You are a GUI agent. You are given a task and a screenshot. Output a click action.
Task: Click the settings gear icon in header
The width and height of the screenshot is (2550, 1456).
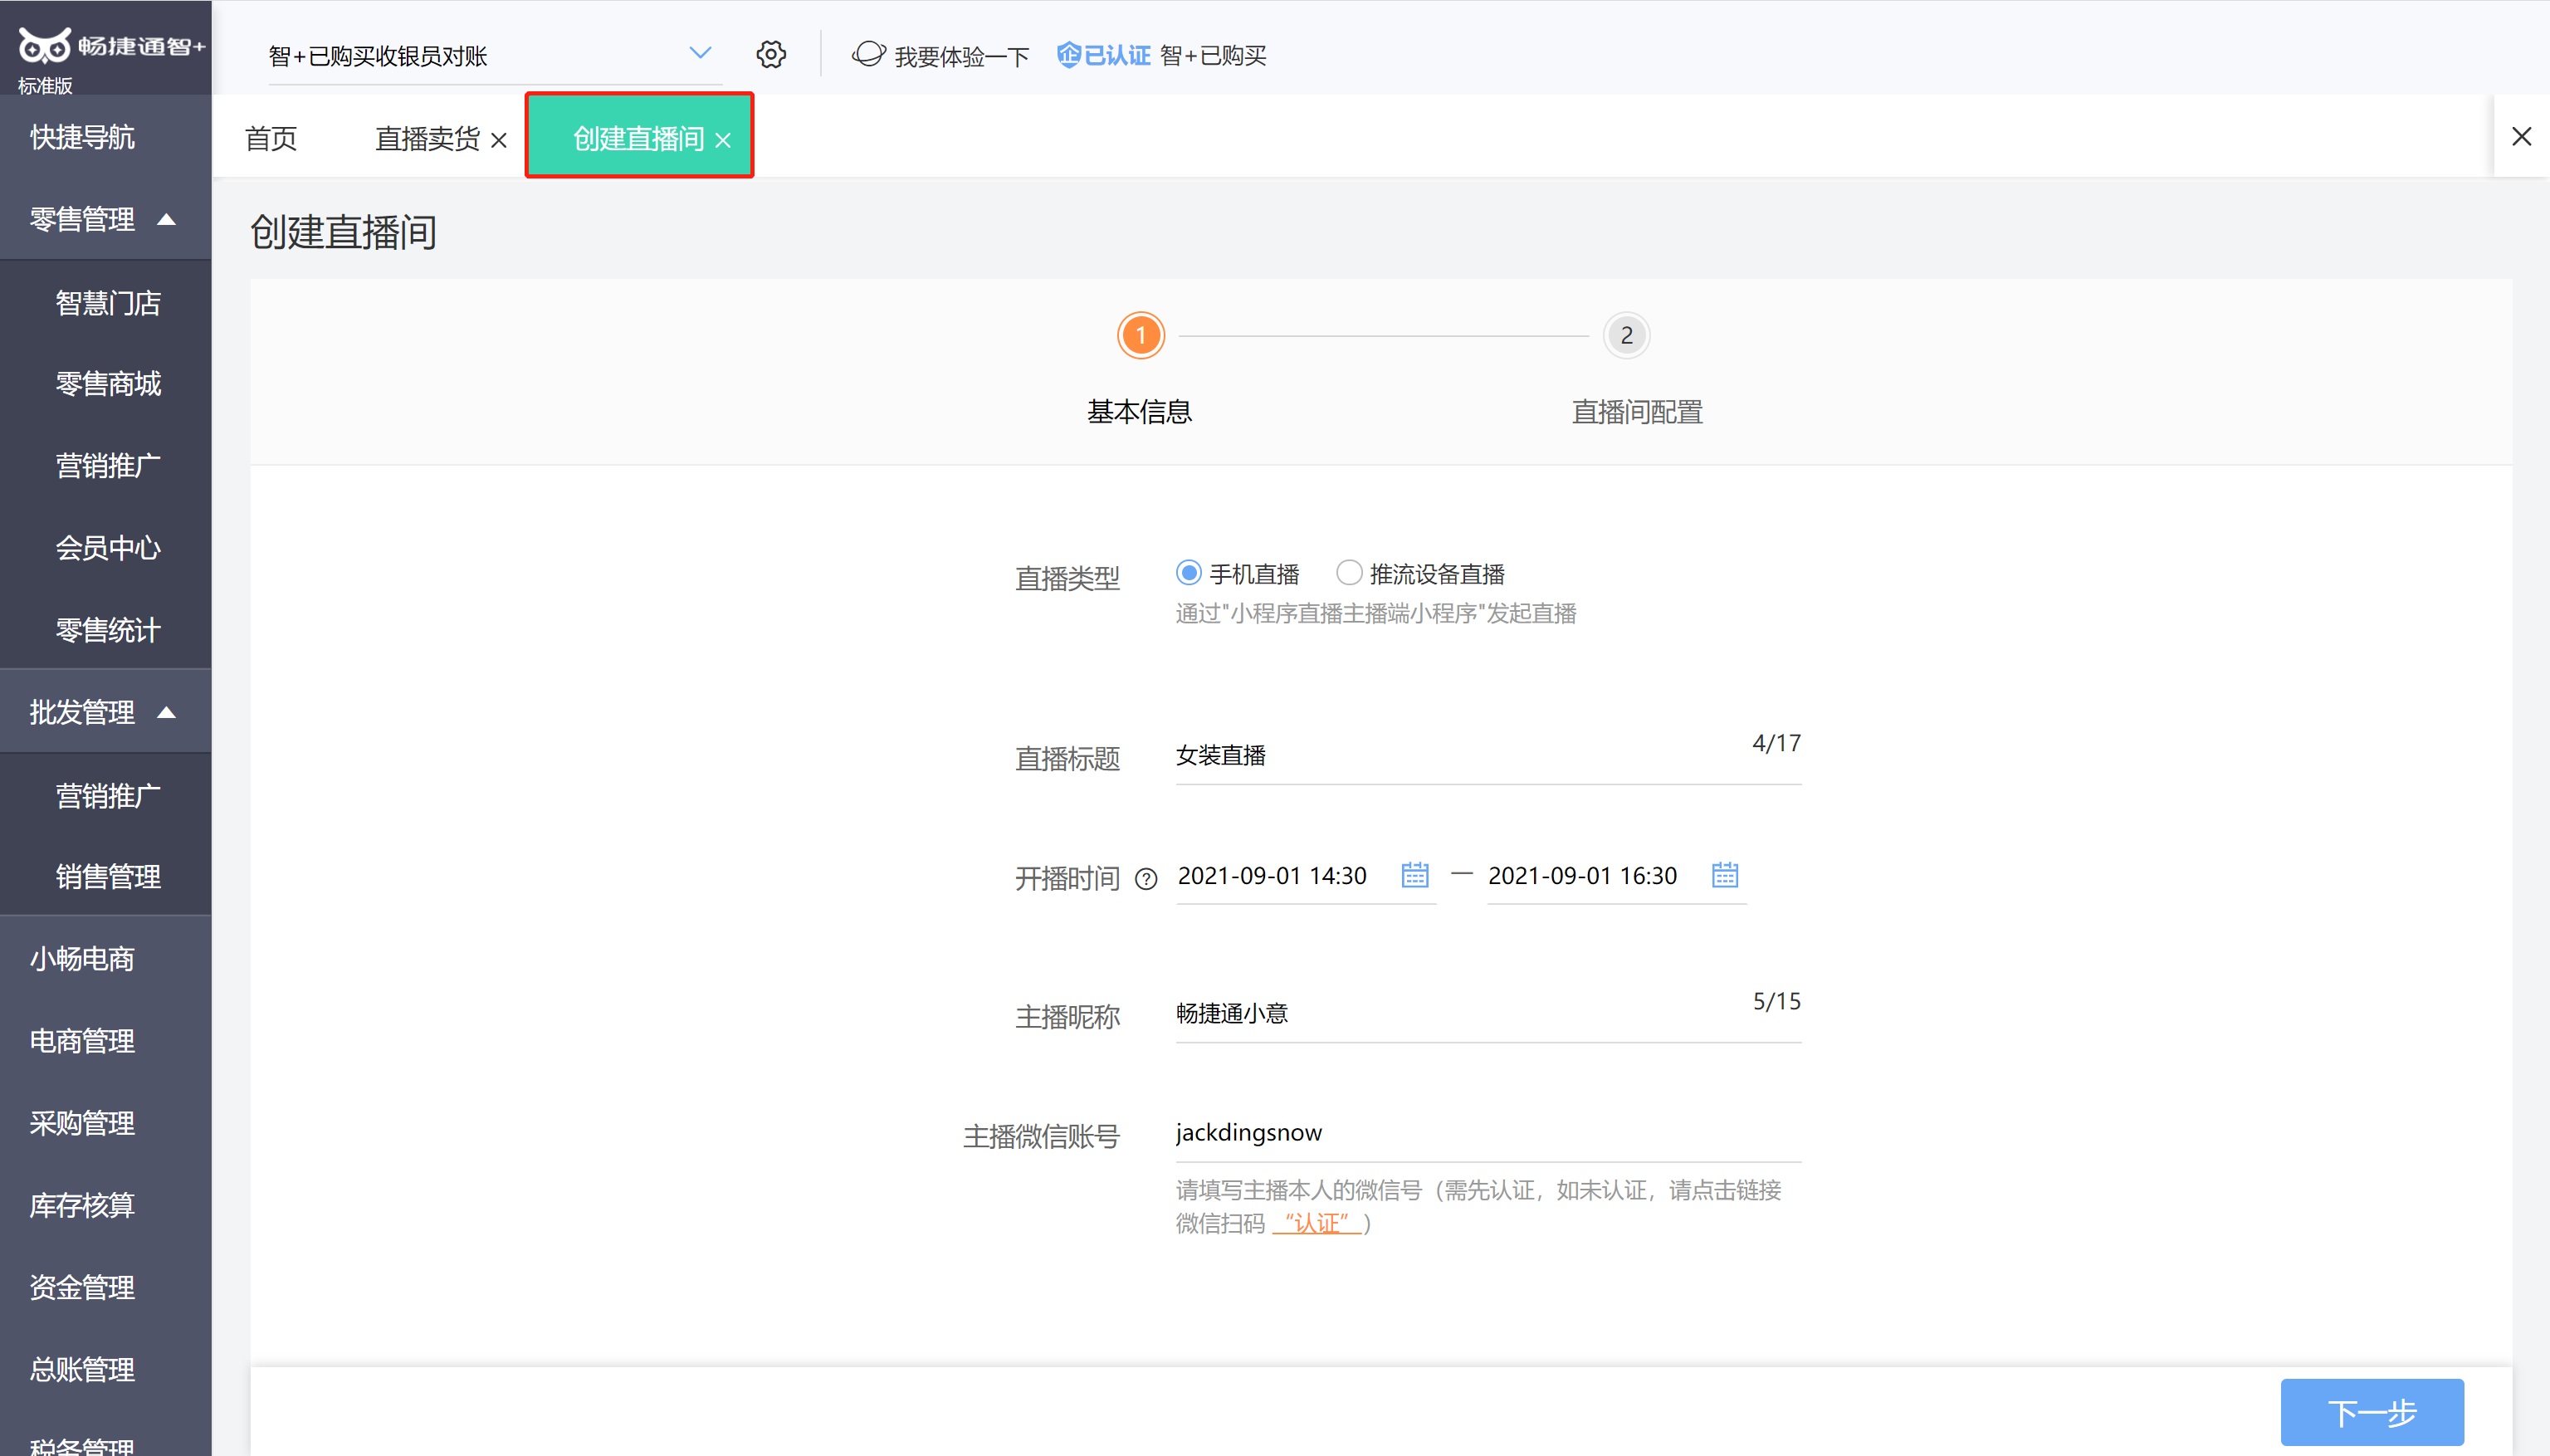[x=770, y=54]
